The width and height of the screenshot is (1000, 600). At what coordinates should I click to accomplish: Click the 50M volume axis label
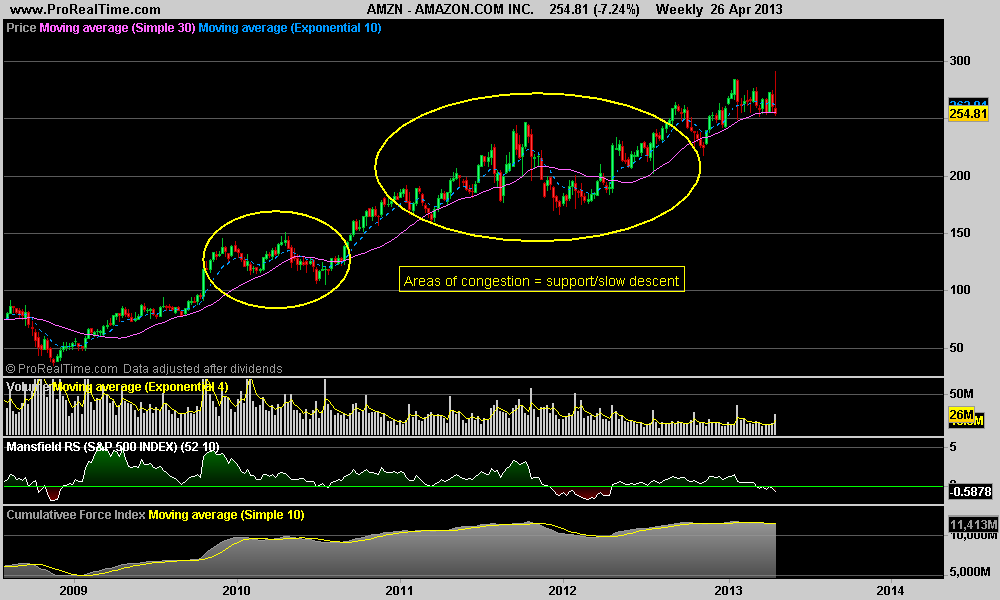coord(961,394)
